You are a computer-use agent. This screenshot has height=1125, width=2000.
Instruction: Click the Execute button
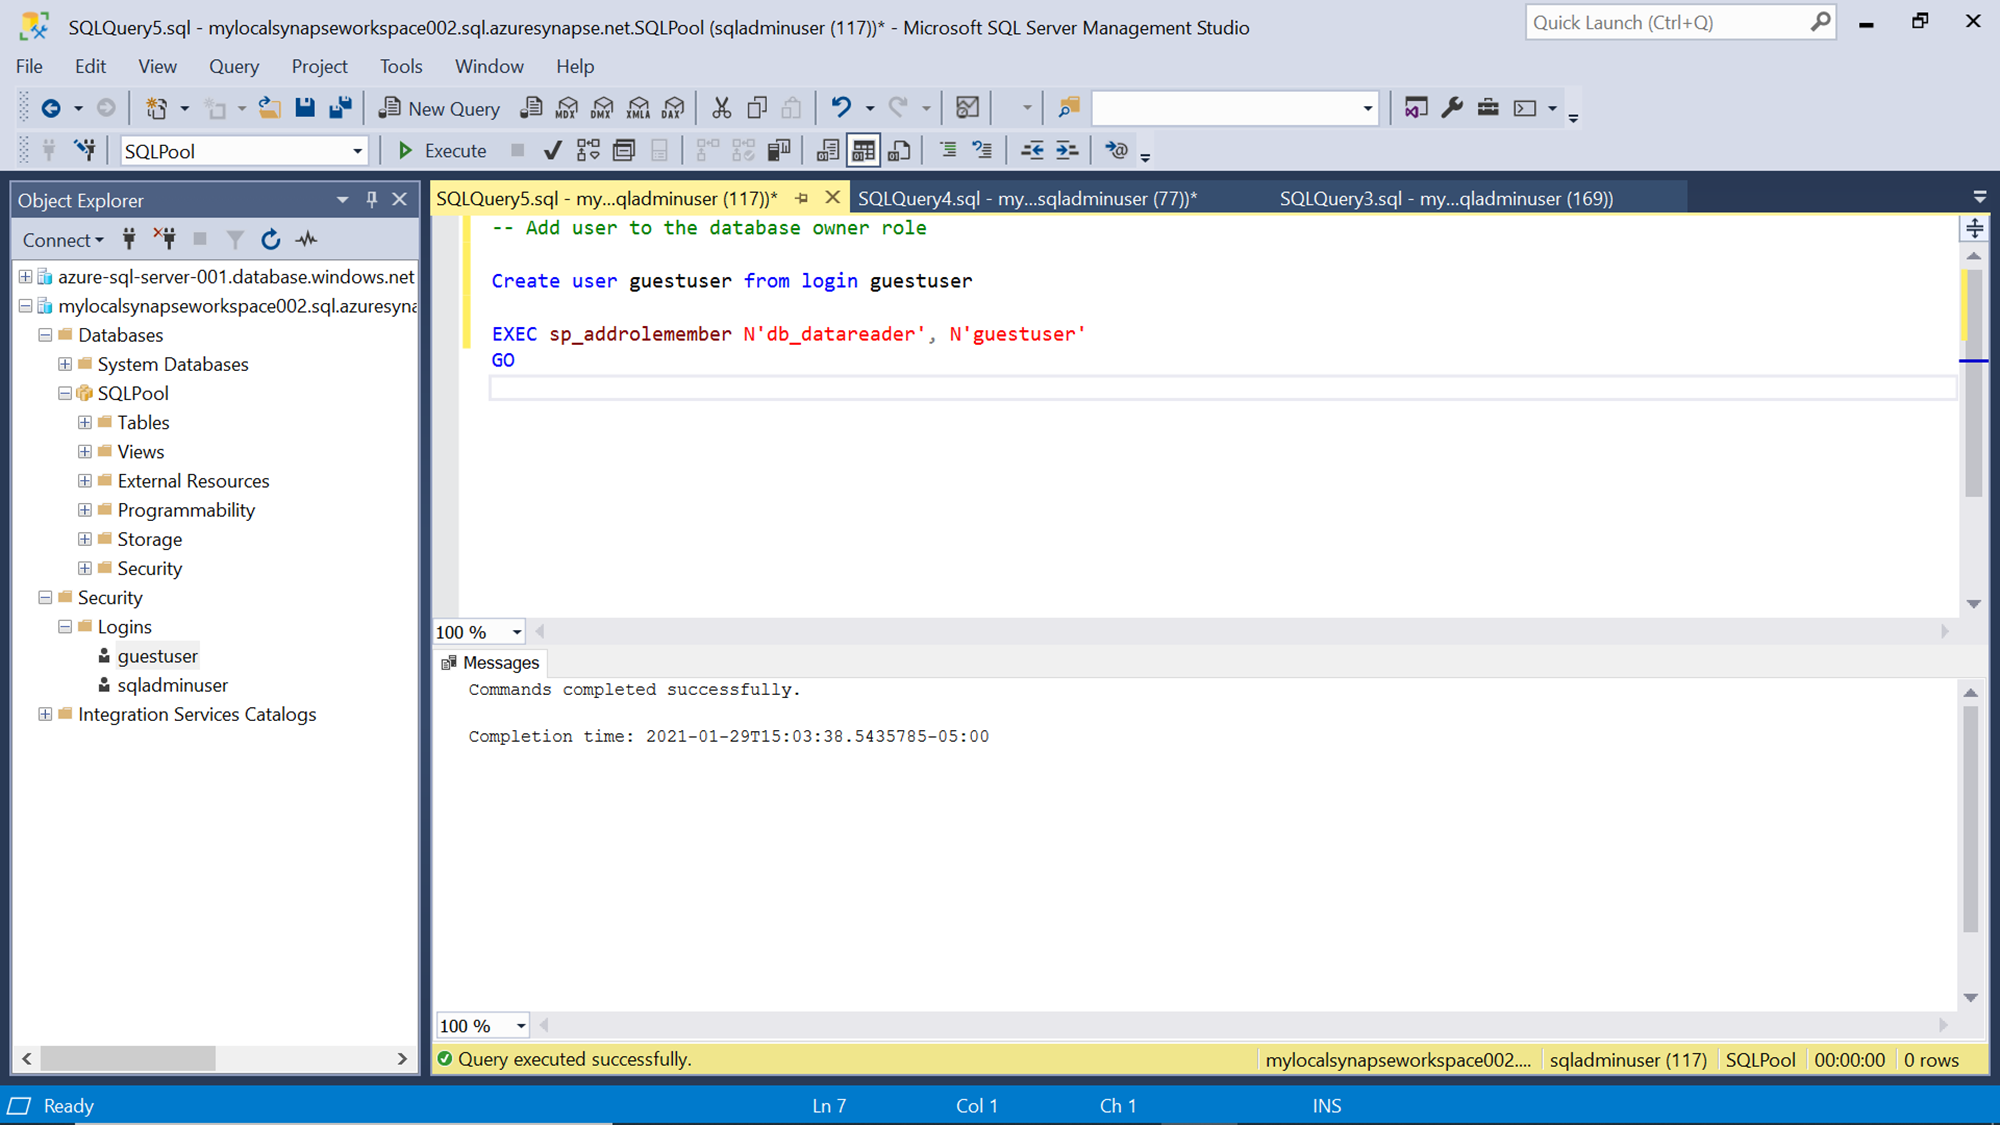click(441, 151)
